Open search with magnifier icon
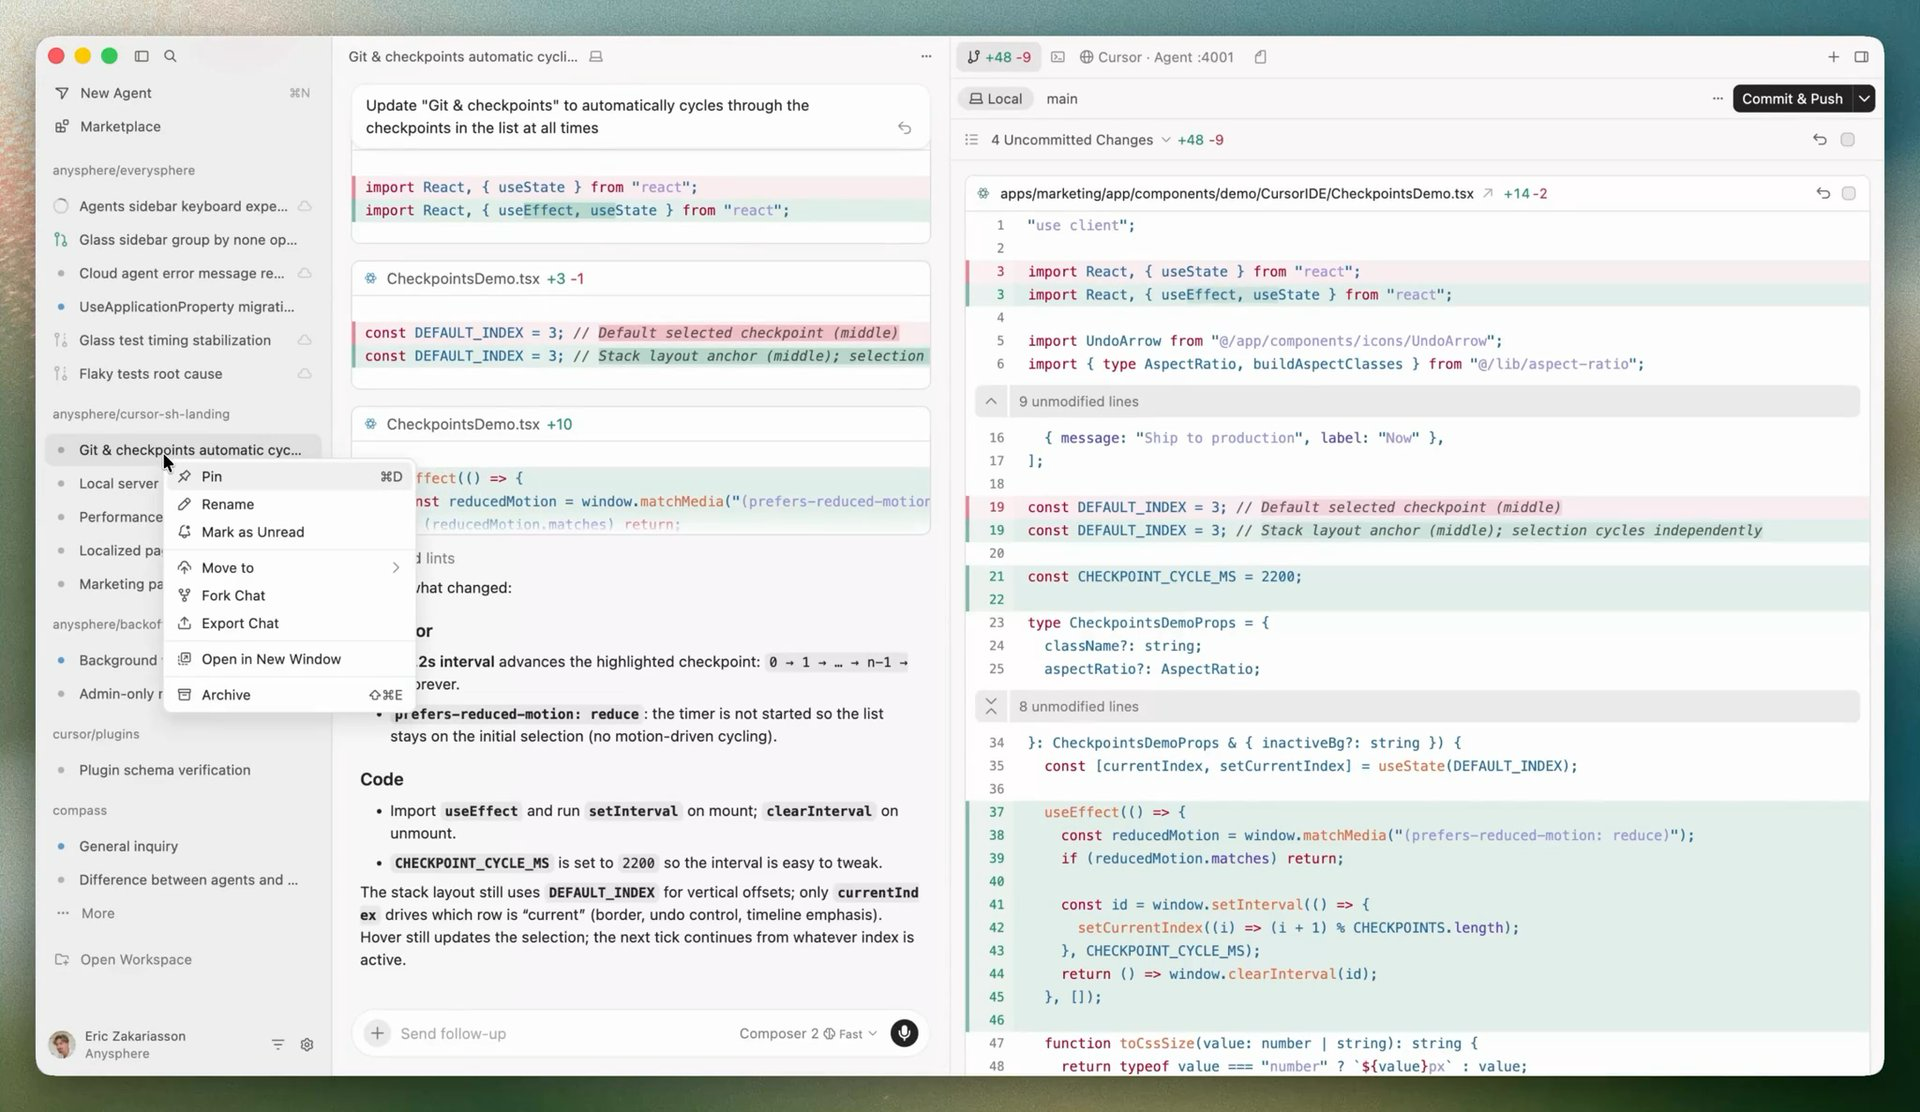Viewport: 1920px width, 1112px height. (170, 56)
